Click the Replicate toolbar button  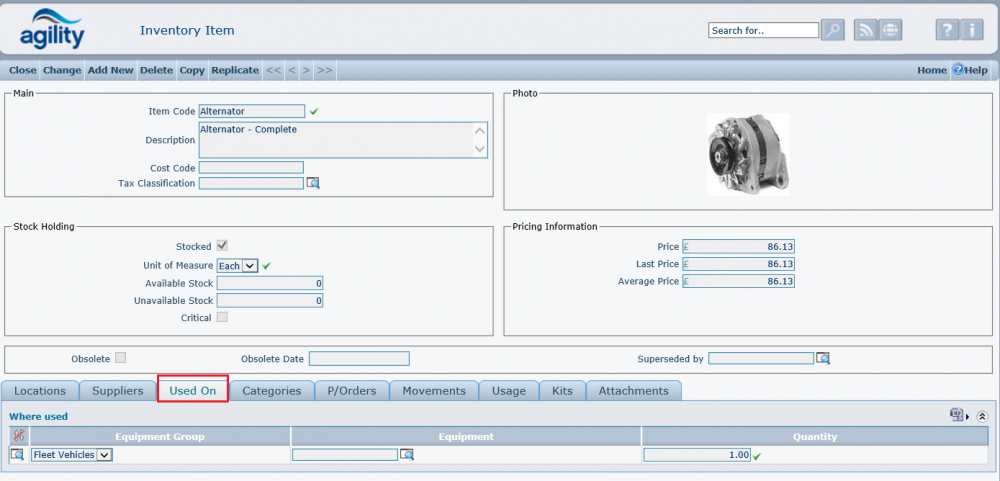click(x=235, y=70)
